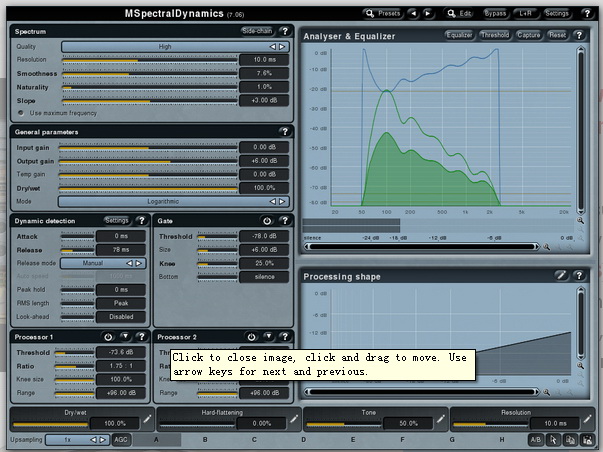The image size is (603, 452).
Task: Open the Spectrum panel help icon
Action: pos(285,31)
